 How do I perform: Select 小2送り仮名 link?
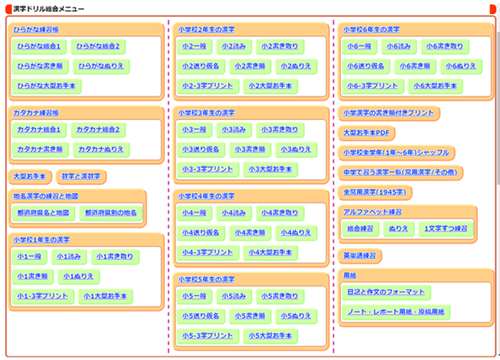(201, 66)
